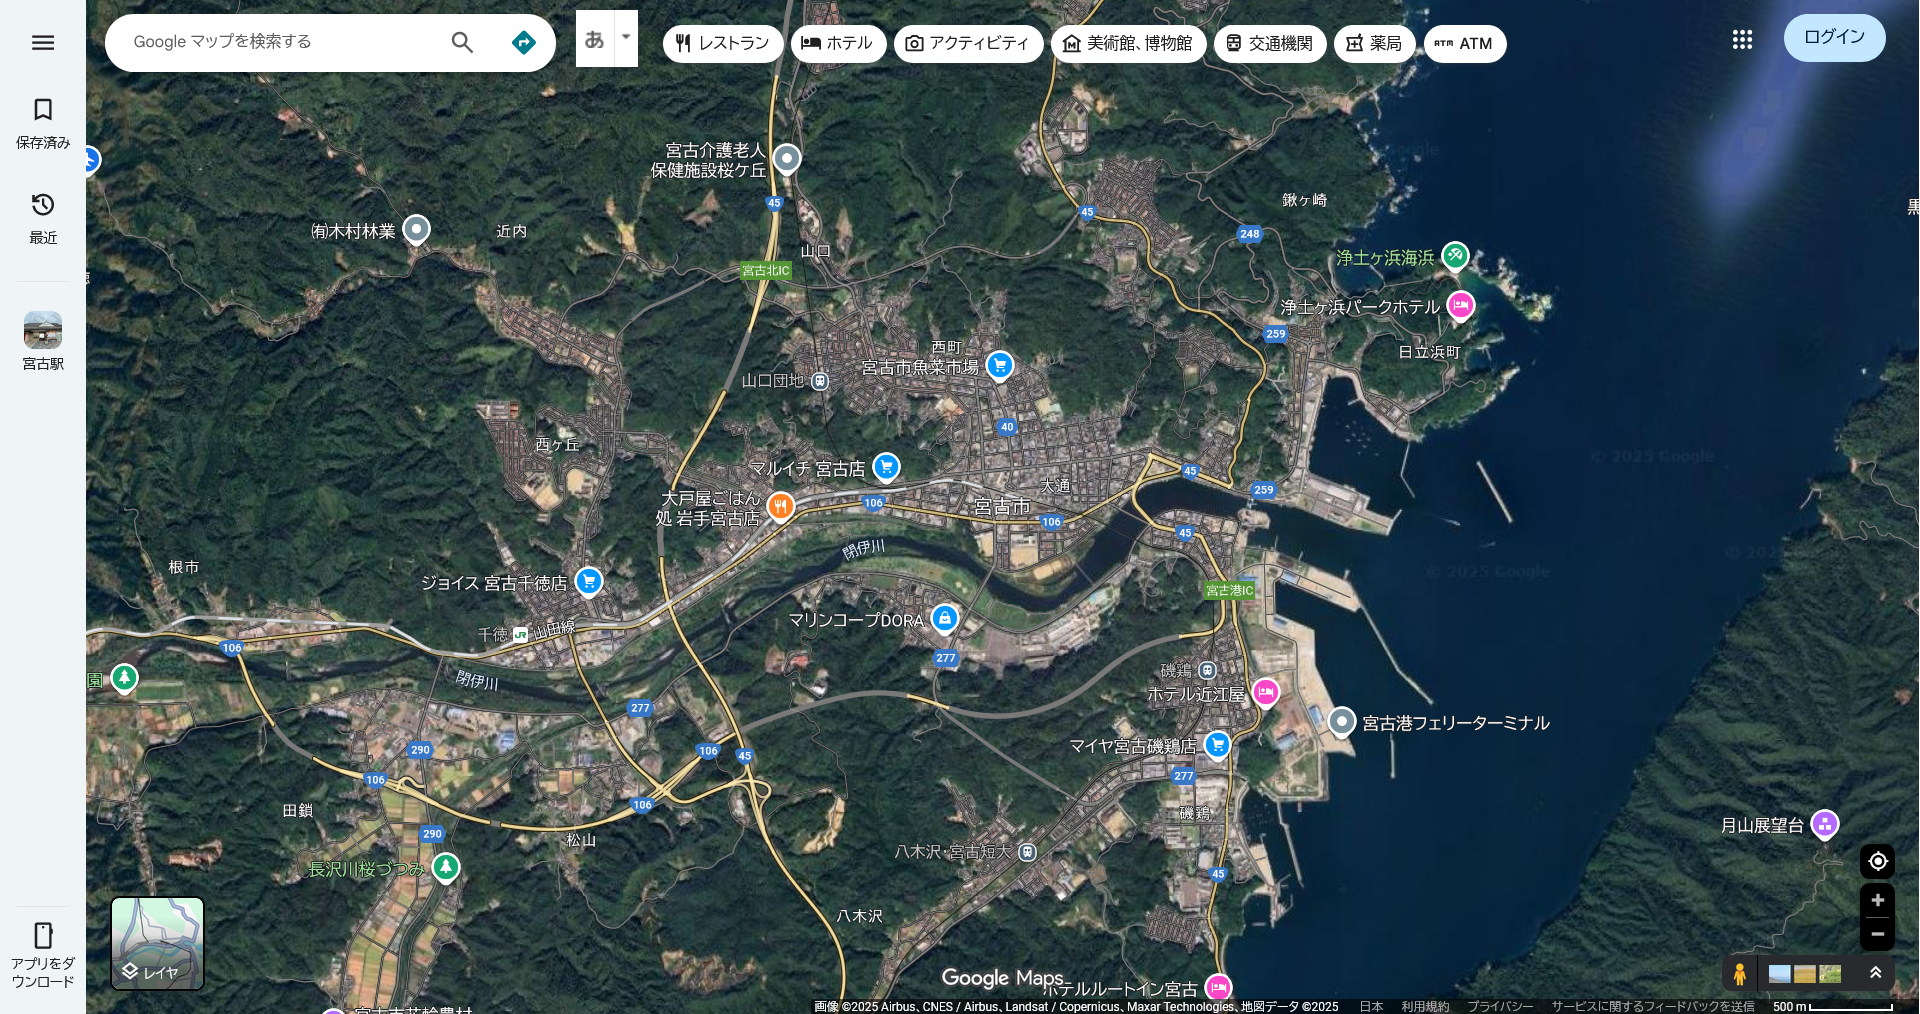Viewport: 1920px width, 1014px height.
Task: Click the ログイン button
Action: [x=1834, y=37]
